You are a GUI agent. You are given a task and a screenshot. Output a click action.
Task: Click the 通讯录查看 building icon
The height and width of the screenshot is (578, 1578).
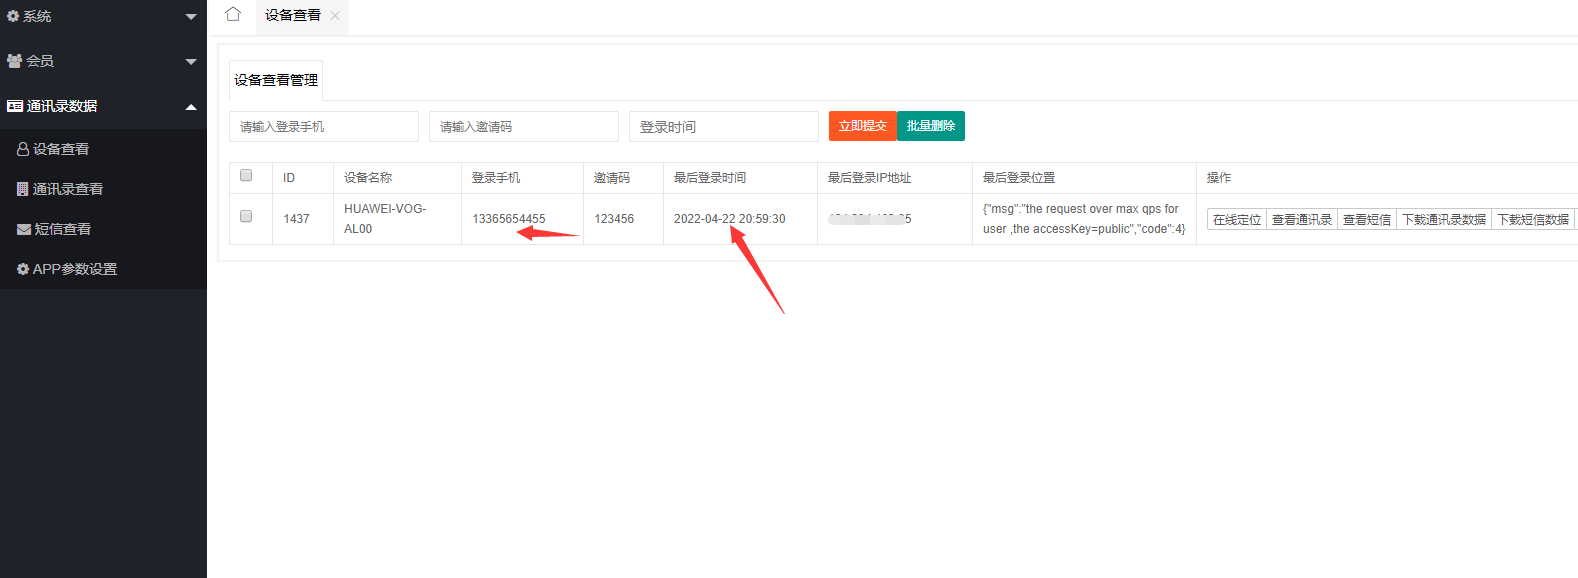(x=23, y=189)
